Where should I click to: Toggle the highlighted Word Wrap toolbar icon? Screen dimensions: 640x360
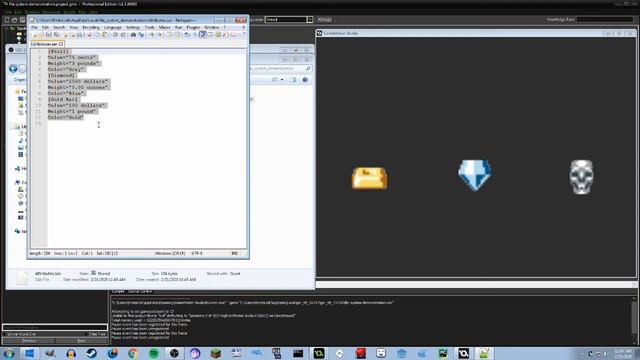click(203, 35)
